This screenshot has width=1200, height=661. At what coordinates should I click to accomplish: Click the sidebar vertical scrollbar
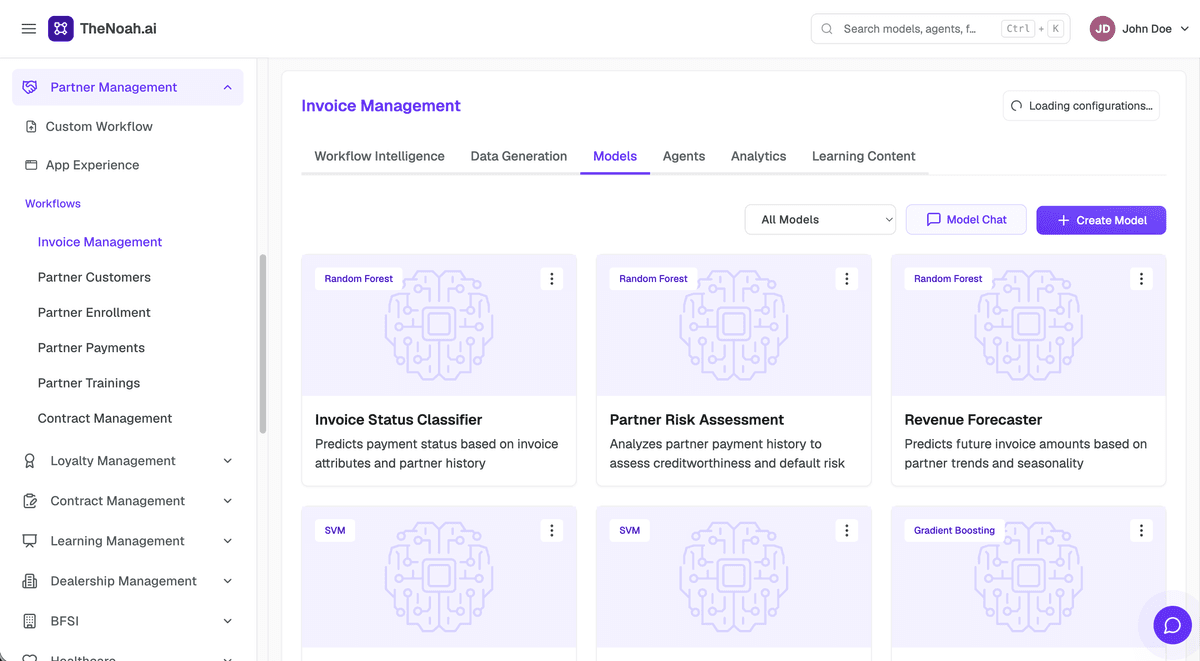click(263, 343)
